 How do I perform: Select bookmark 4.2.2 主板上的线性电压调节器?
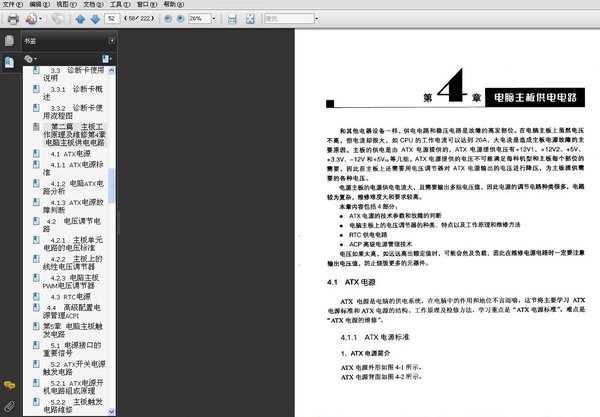[x=73, y=262]
